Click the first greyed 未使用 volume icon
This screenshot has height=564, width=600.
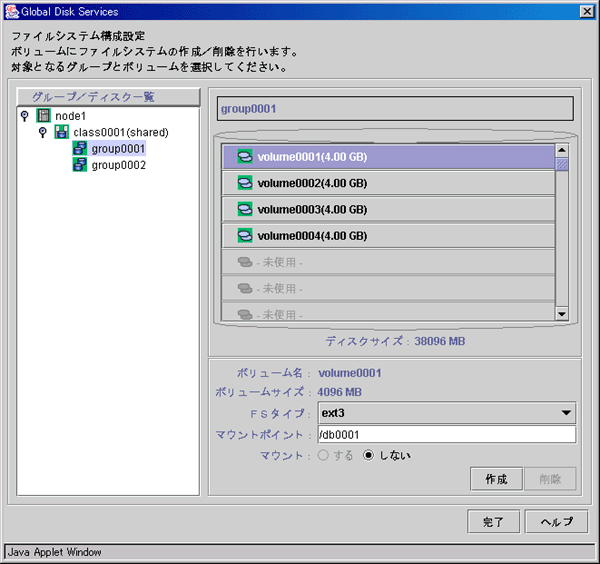[245, 262]
